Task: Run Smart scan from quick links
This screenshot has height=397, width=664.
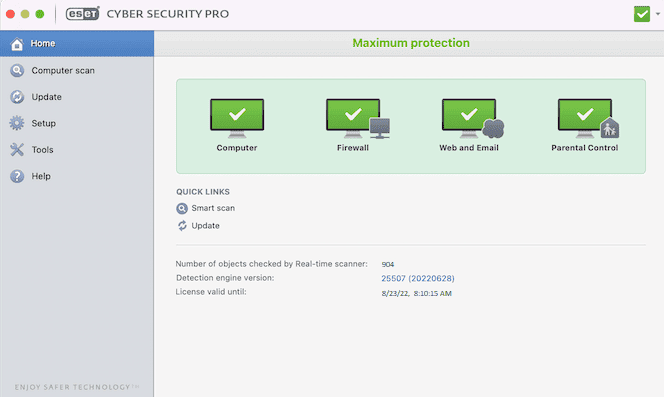Action: click(x=213, y=208)
